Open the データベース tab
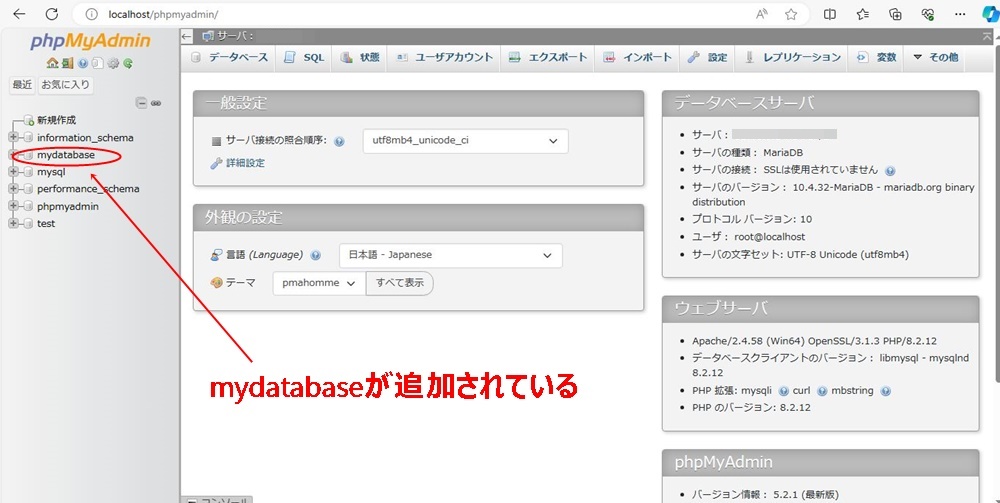Screen dimensions: 1000x503 (x=230, y=57)
